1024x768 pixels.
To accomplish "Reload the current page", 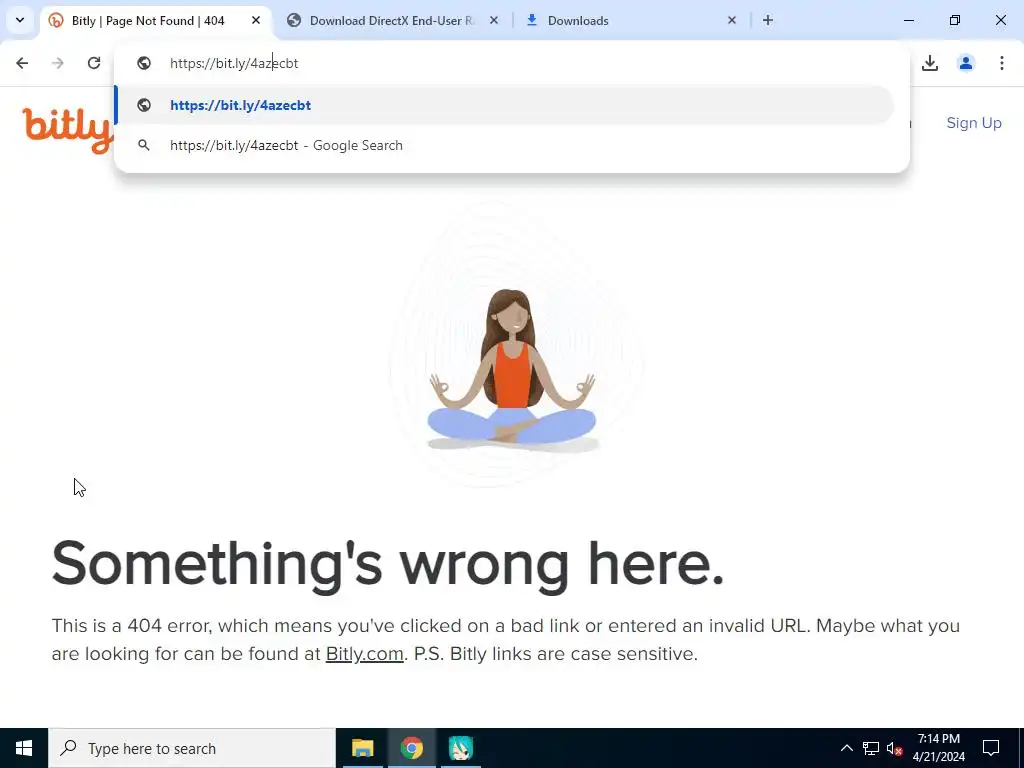I will pos(94,63).
